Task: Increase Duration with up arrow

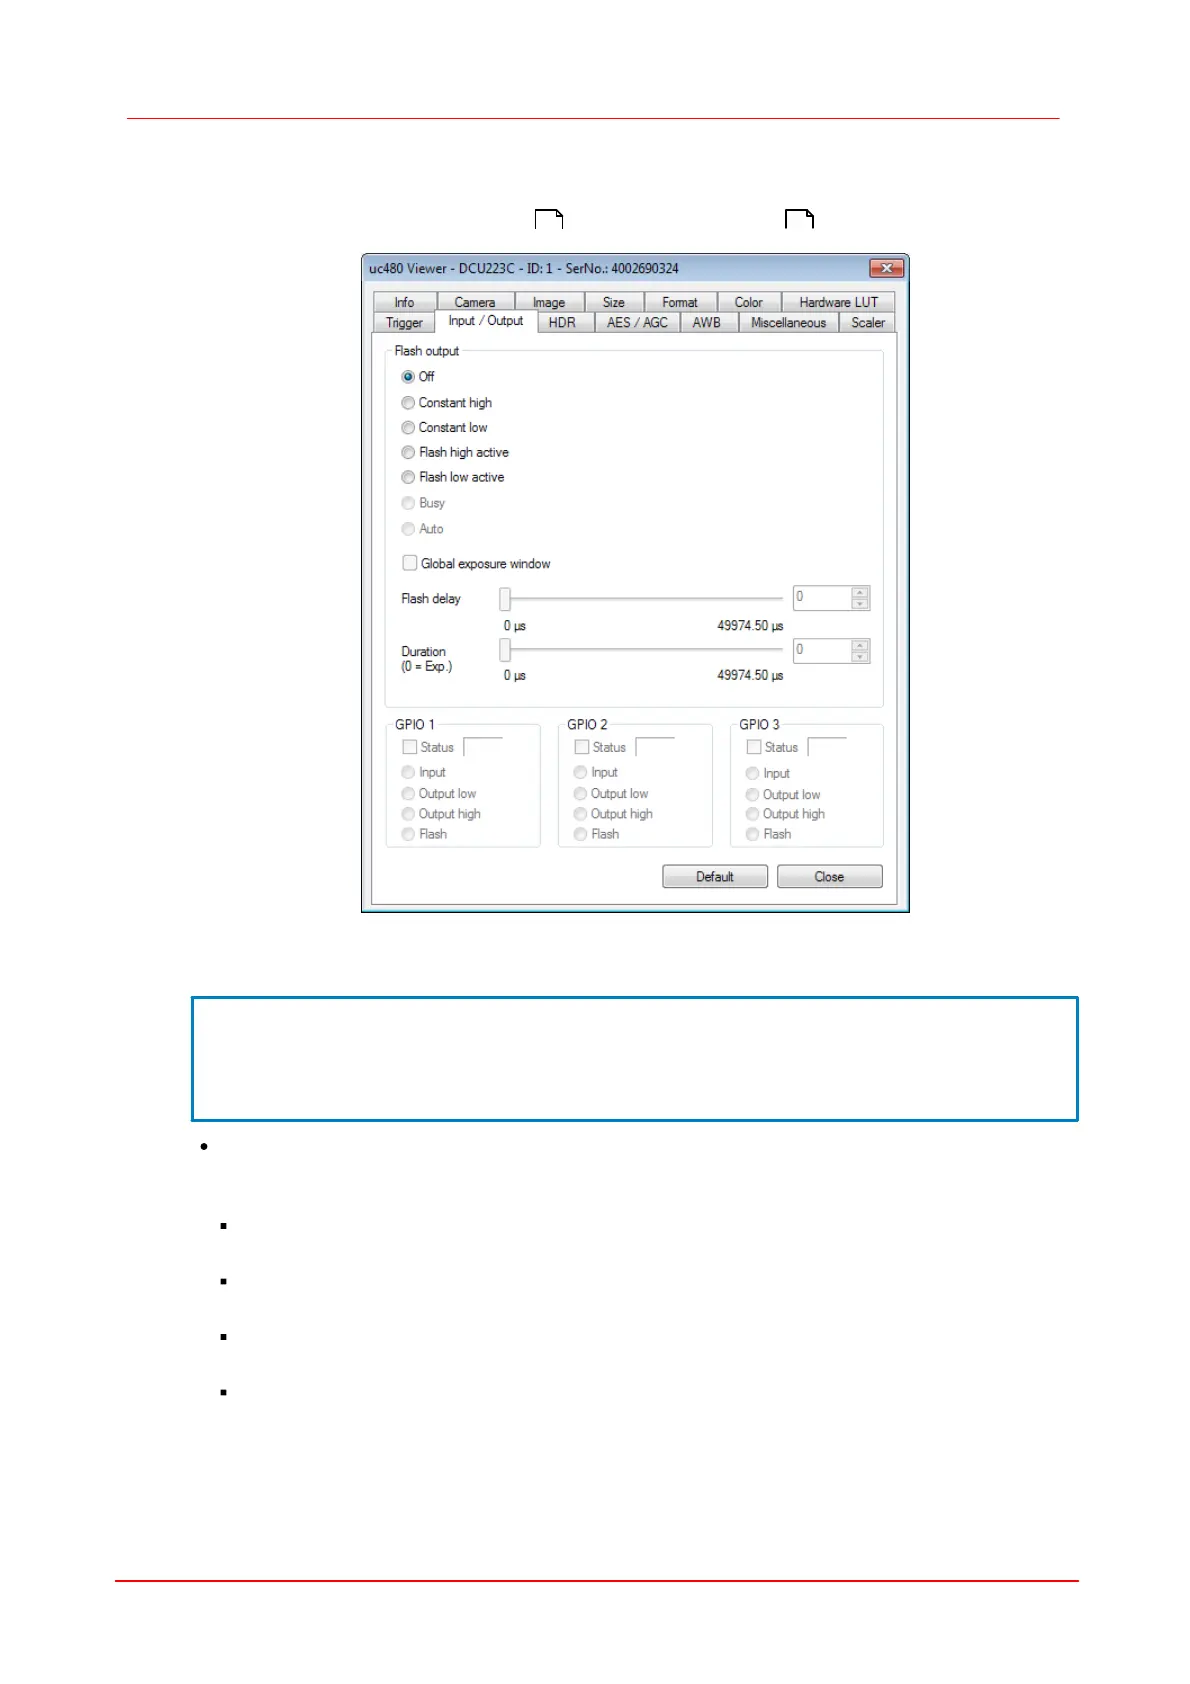Action: (x=860, y=645)
